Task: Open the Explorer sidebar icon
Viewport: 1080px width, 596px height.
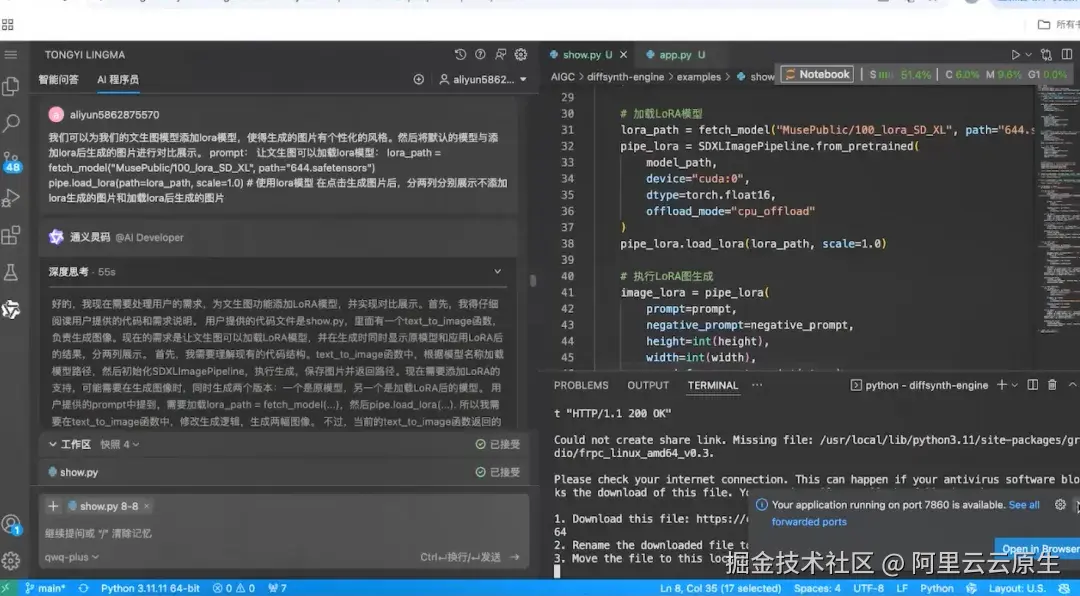Action: pos(12,86)
